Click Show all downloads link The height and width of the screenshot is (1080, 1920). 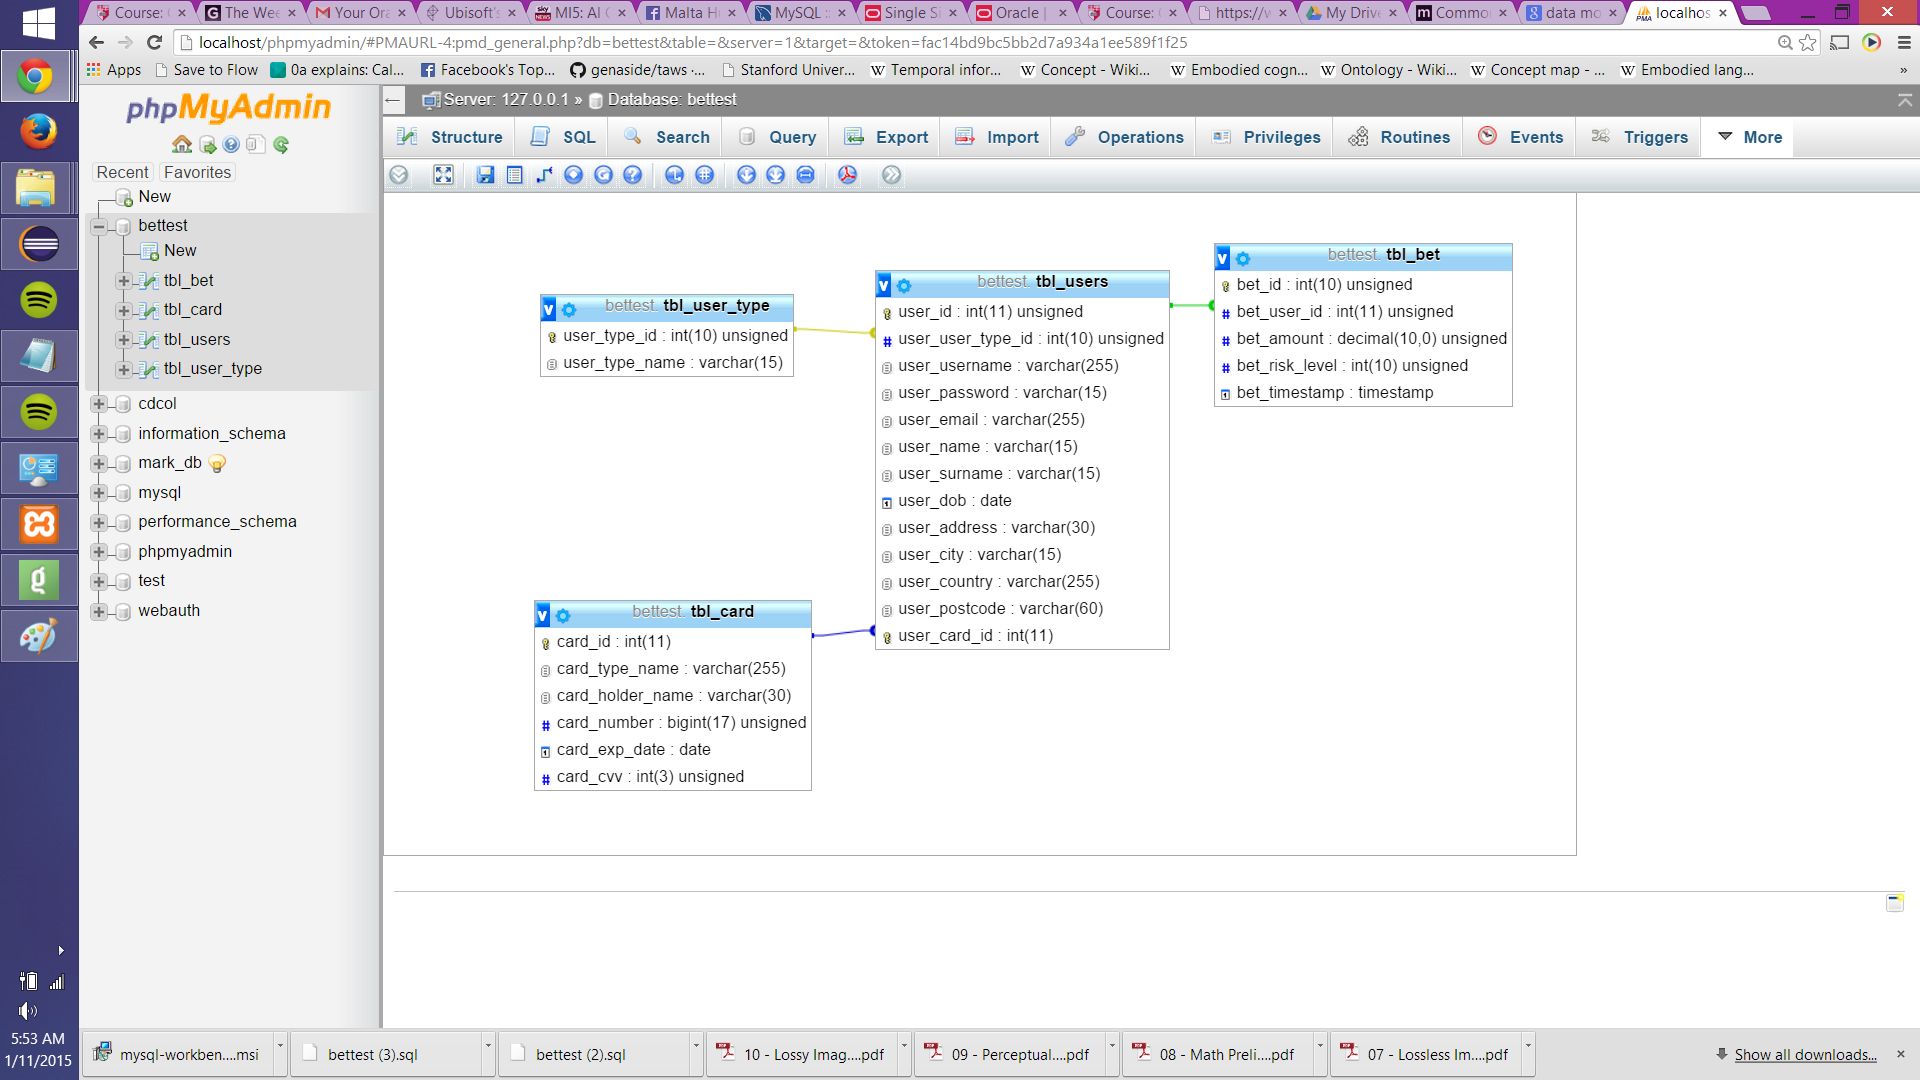[x=1804, y=1054]
